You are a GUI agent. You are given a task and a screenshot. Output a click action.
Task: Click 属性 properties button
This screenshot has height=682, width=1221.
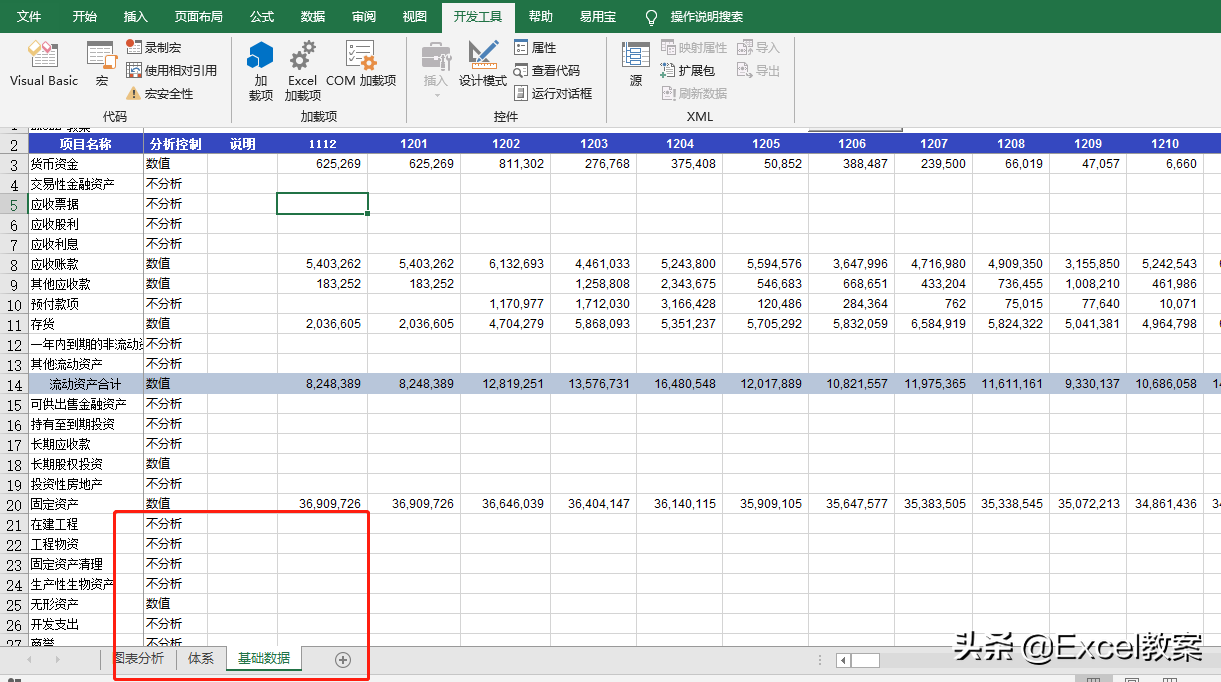(x=535, y=47)
